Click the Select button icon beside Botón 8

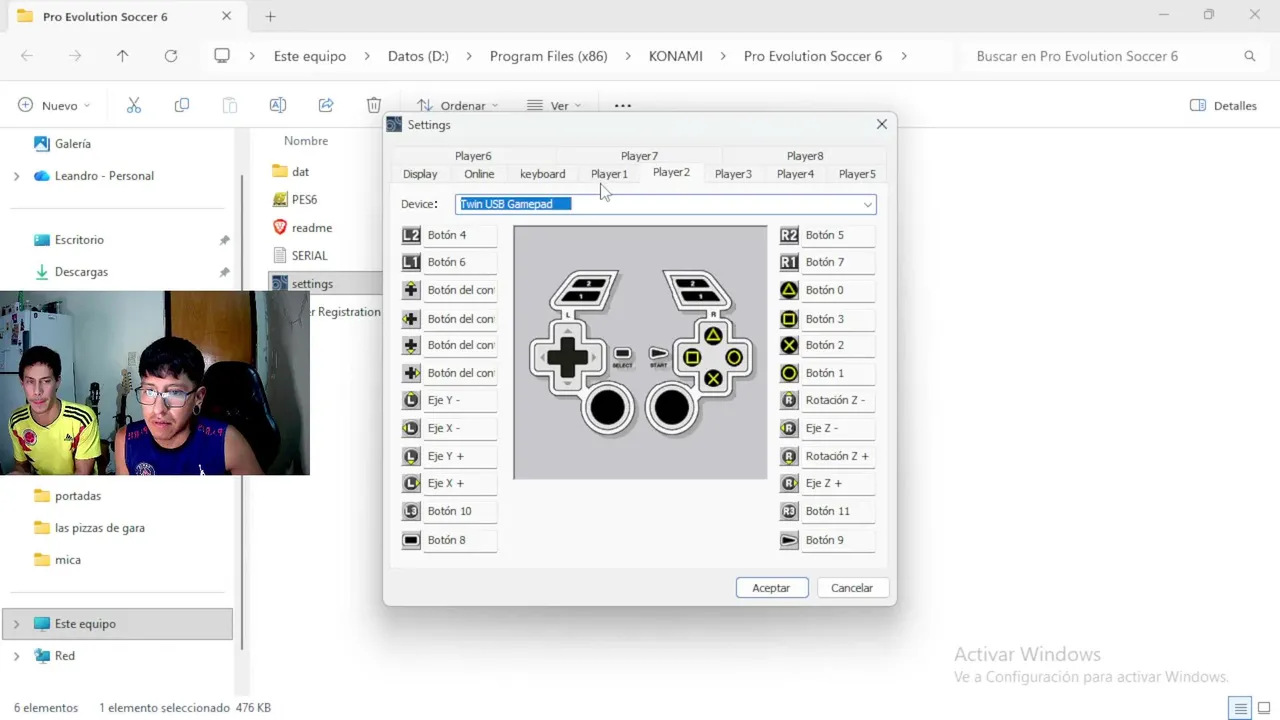click(x=411, y=540)
